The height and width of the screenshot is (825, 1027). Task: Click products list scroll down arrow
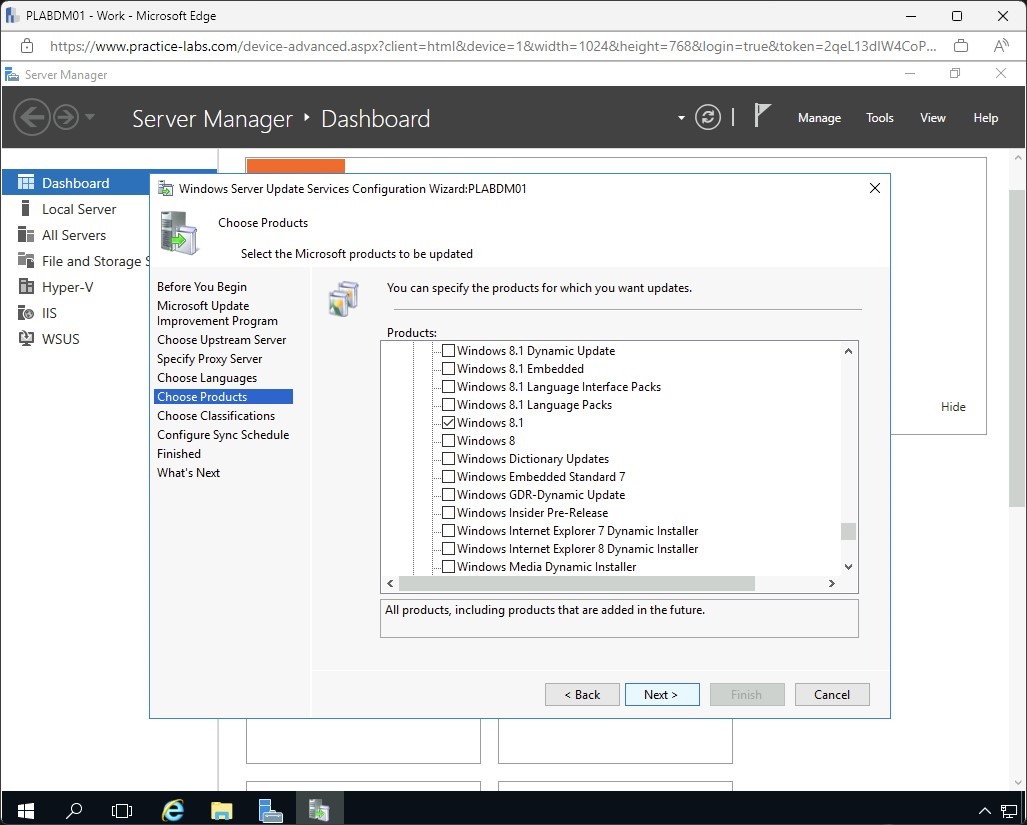[848, 567]
